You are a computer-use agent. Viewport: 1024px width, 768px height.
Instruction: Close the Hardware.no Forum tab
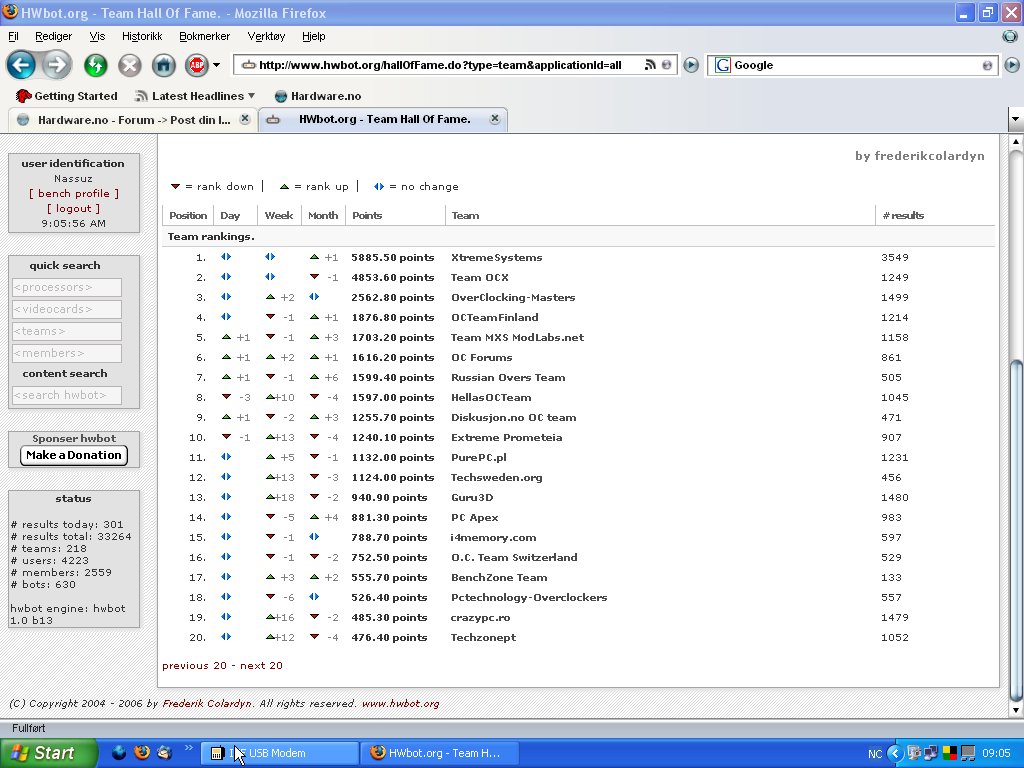pyautogui.click(x=245, y=119)
